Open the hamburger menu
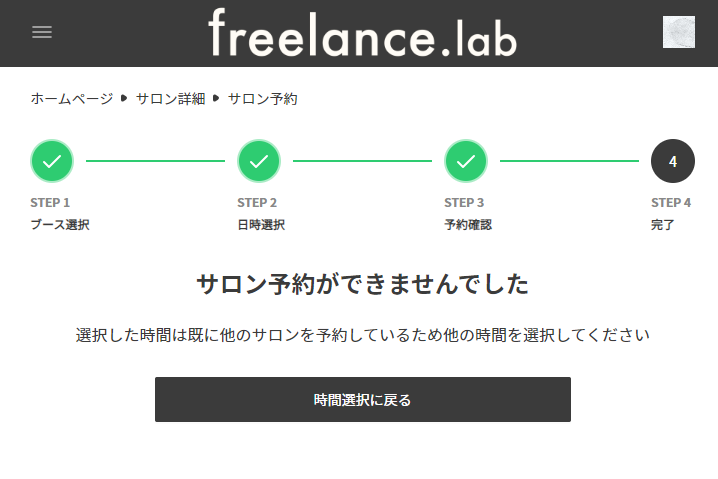Viewport: 718px width, 479px height. [x=42, y=32]
